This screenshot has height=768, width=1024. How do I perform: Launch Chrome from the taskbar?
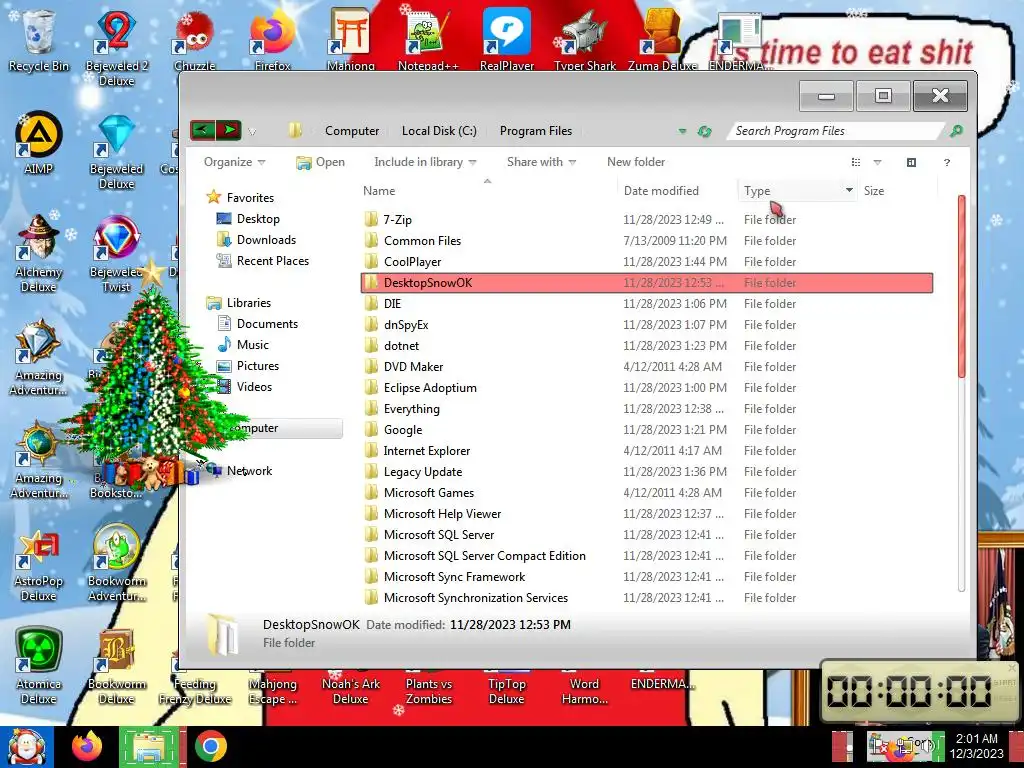pyautogui.click(x=210, y=746)
